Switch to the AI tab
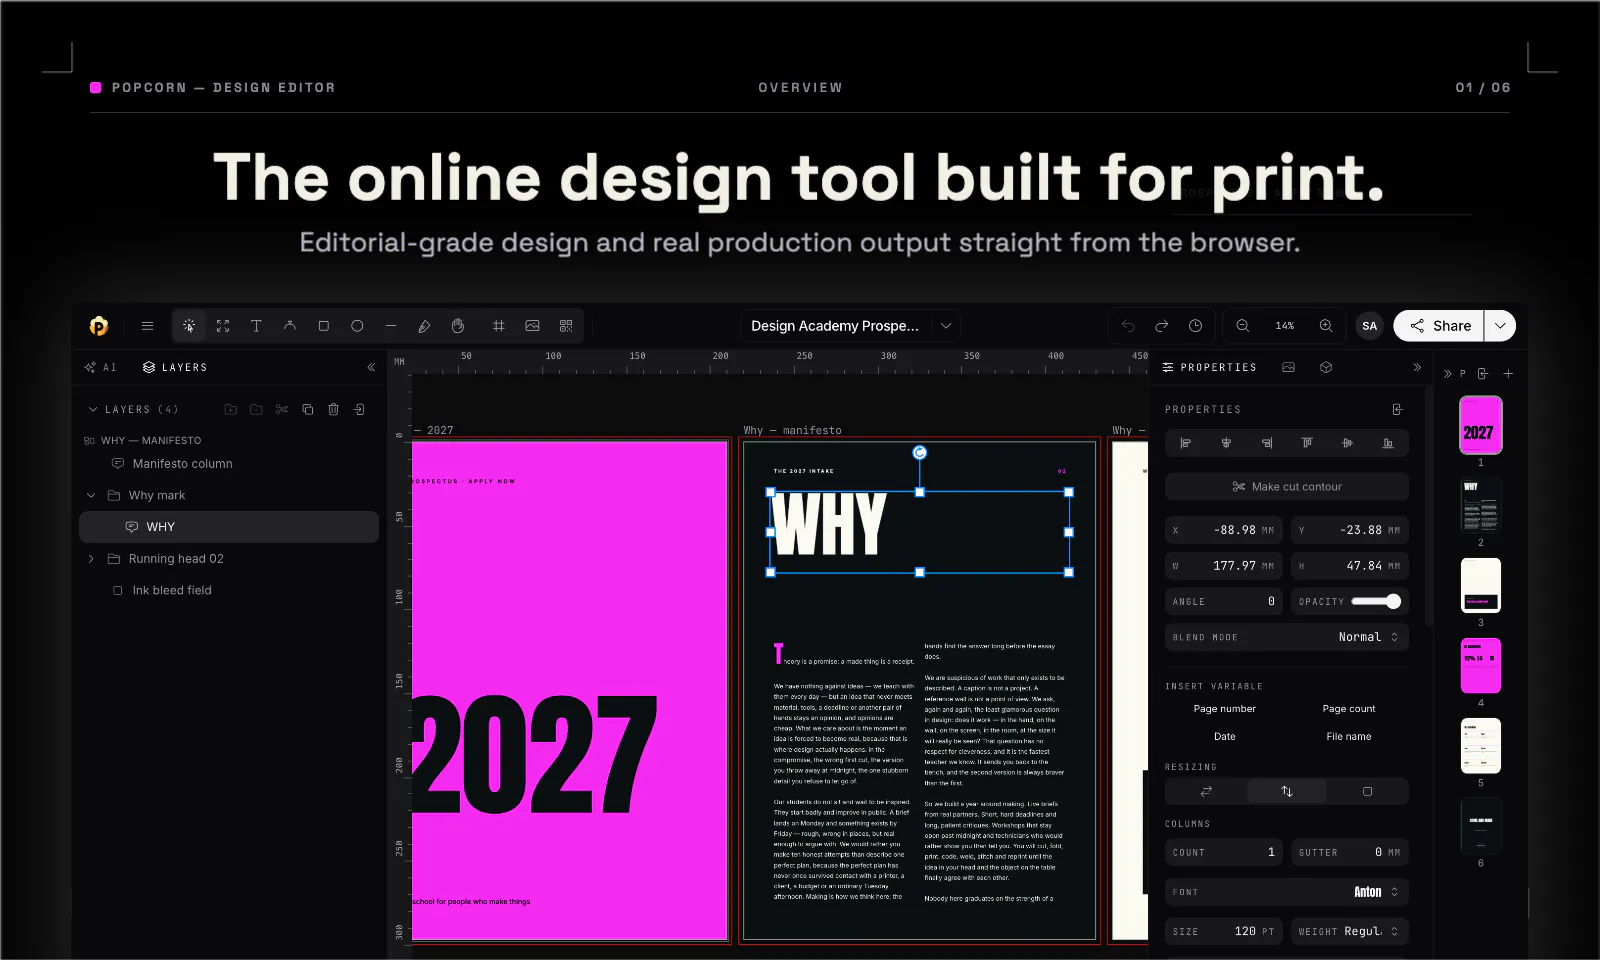1600x960 pixels. (101, 367)
